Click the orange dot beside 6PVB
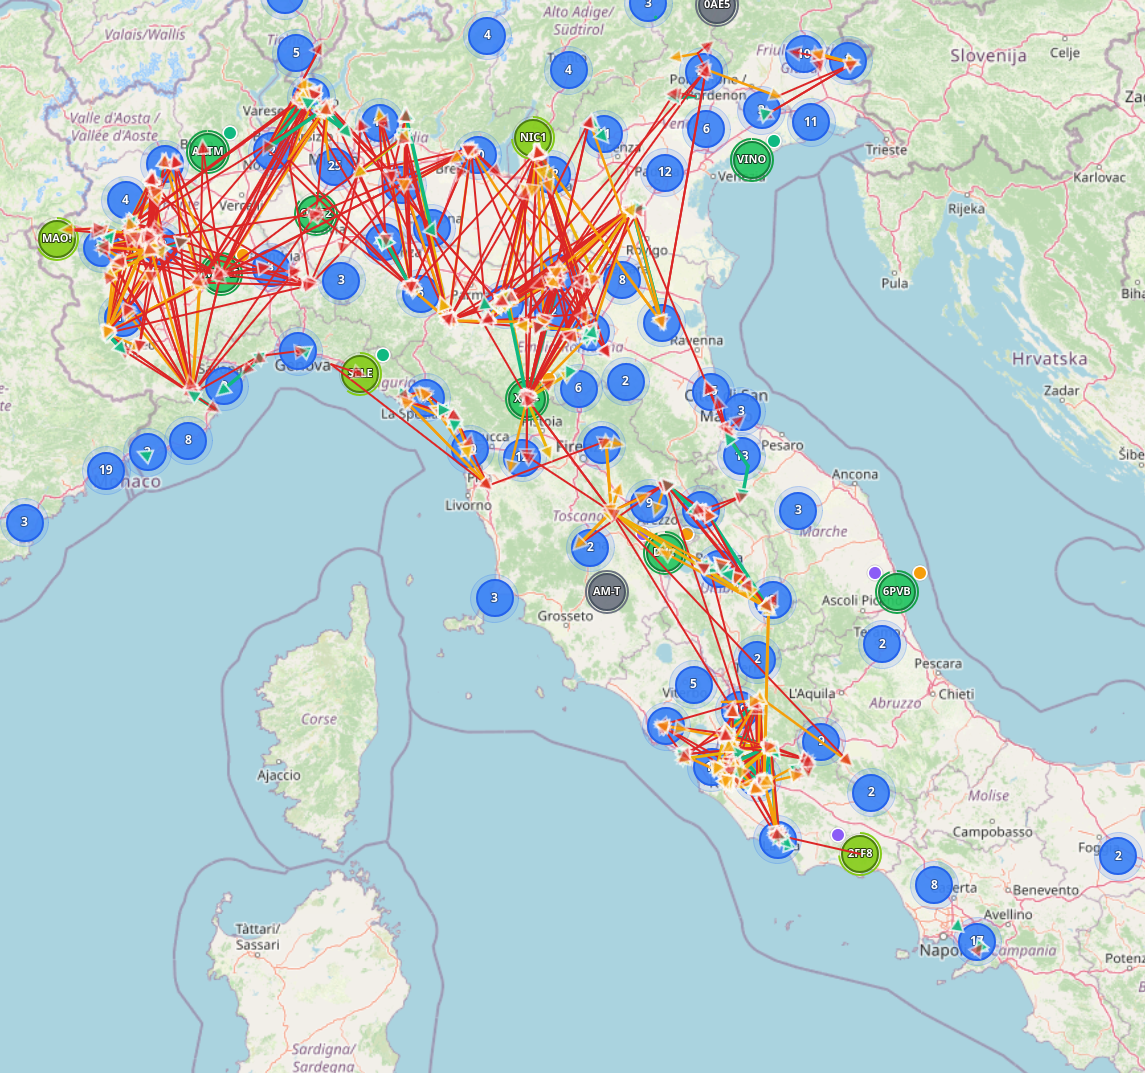Viewport: 1145px width, 1073px height. tap(920, 573)
